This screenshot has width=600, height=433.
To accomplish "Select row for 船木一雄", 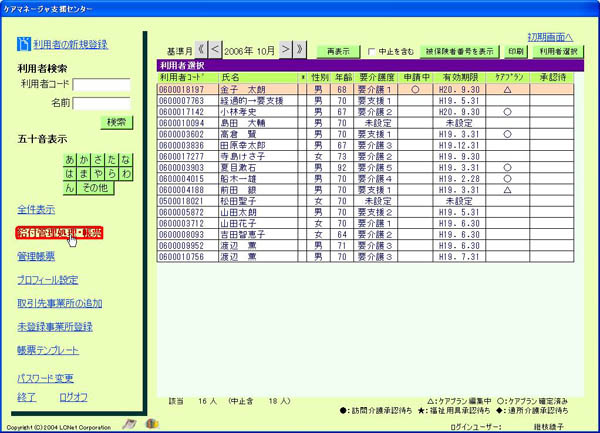I will (x=365, y=179).
